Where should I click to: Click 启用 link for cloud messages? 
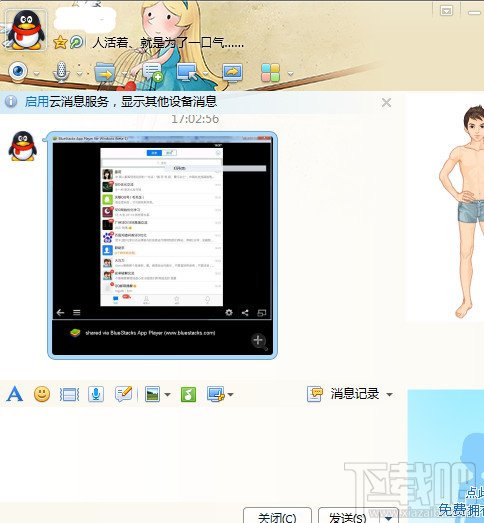36,101
